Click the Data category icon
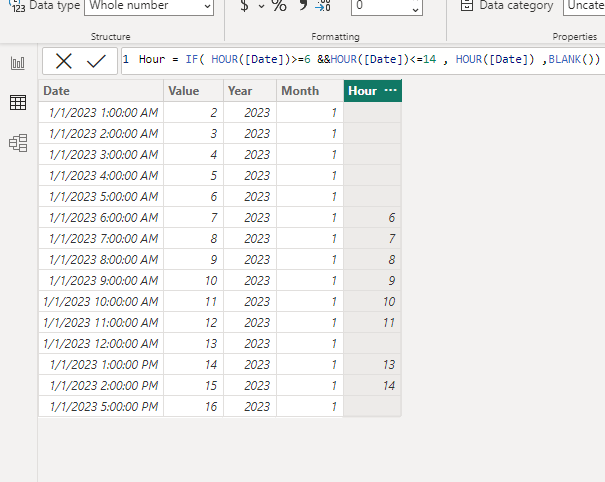Image resolution: width=605 pixels, height=482 pixels. click(x=467, y=5)
